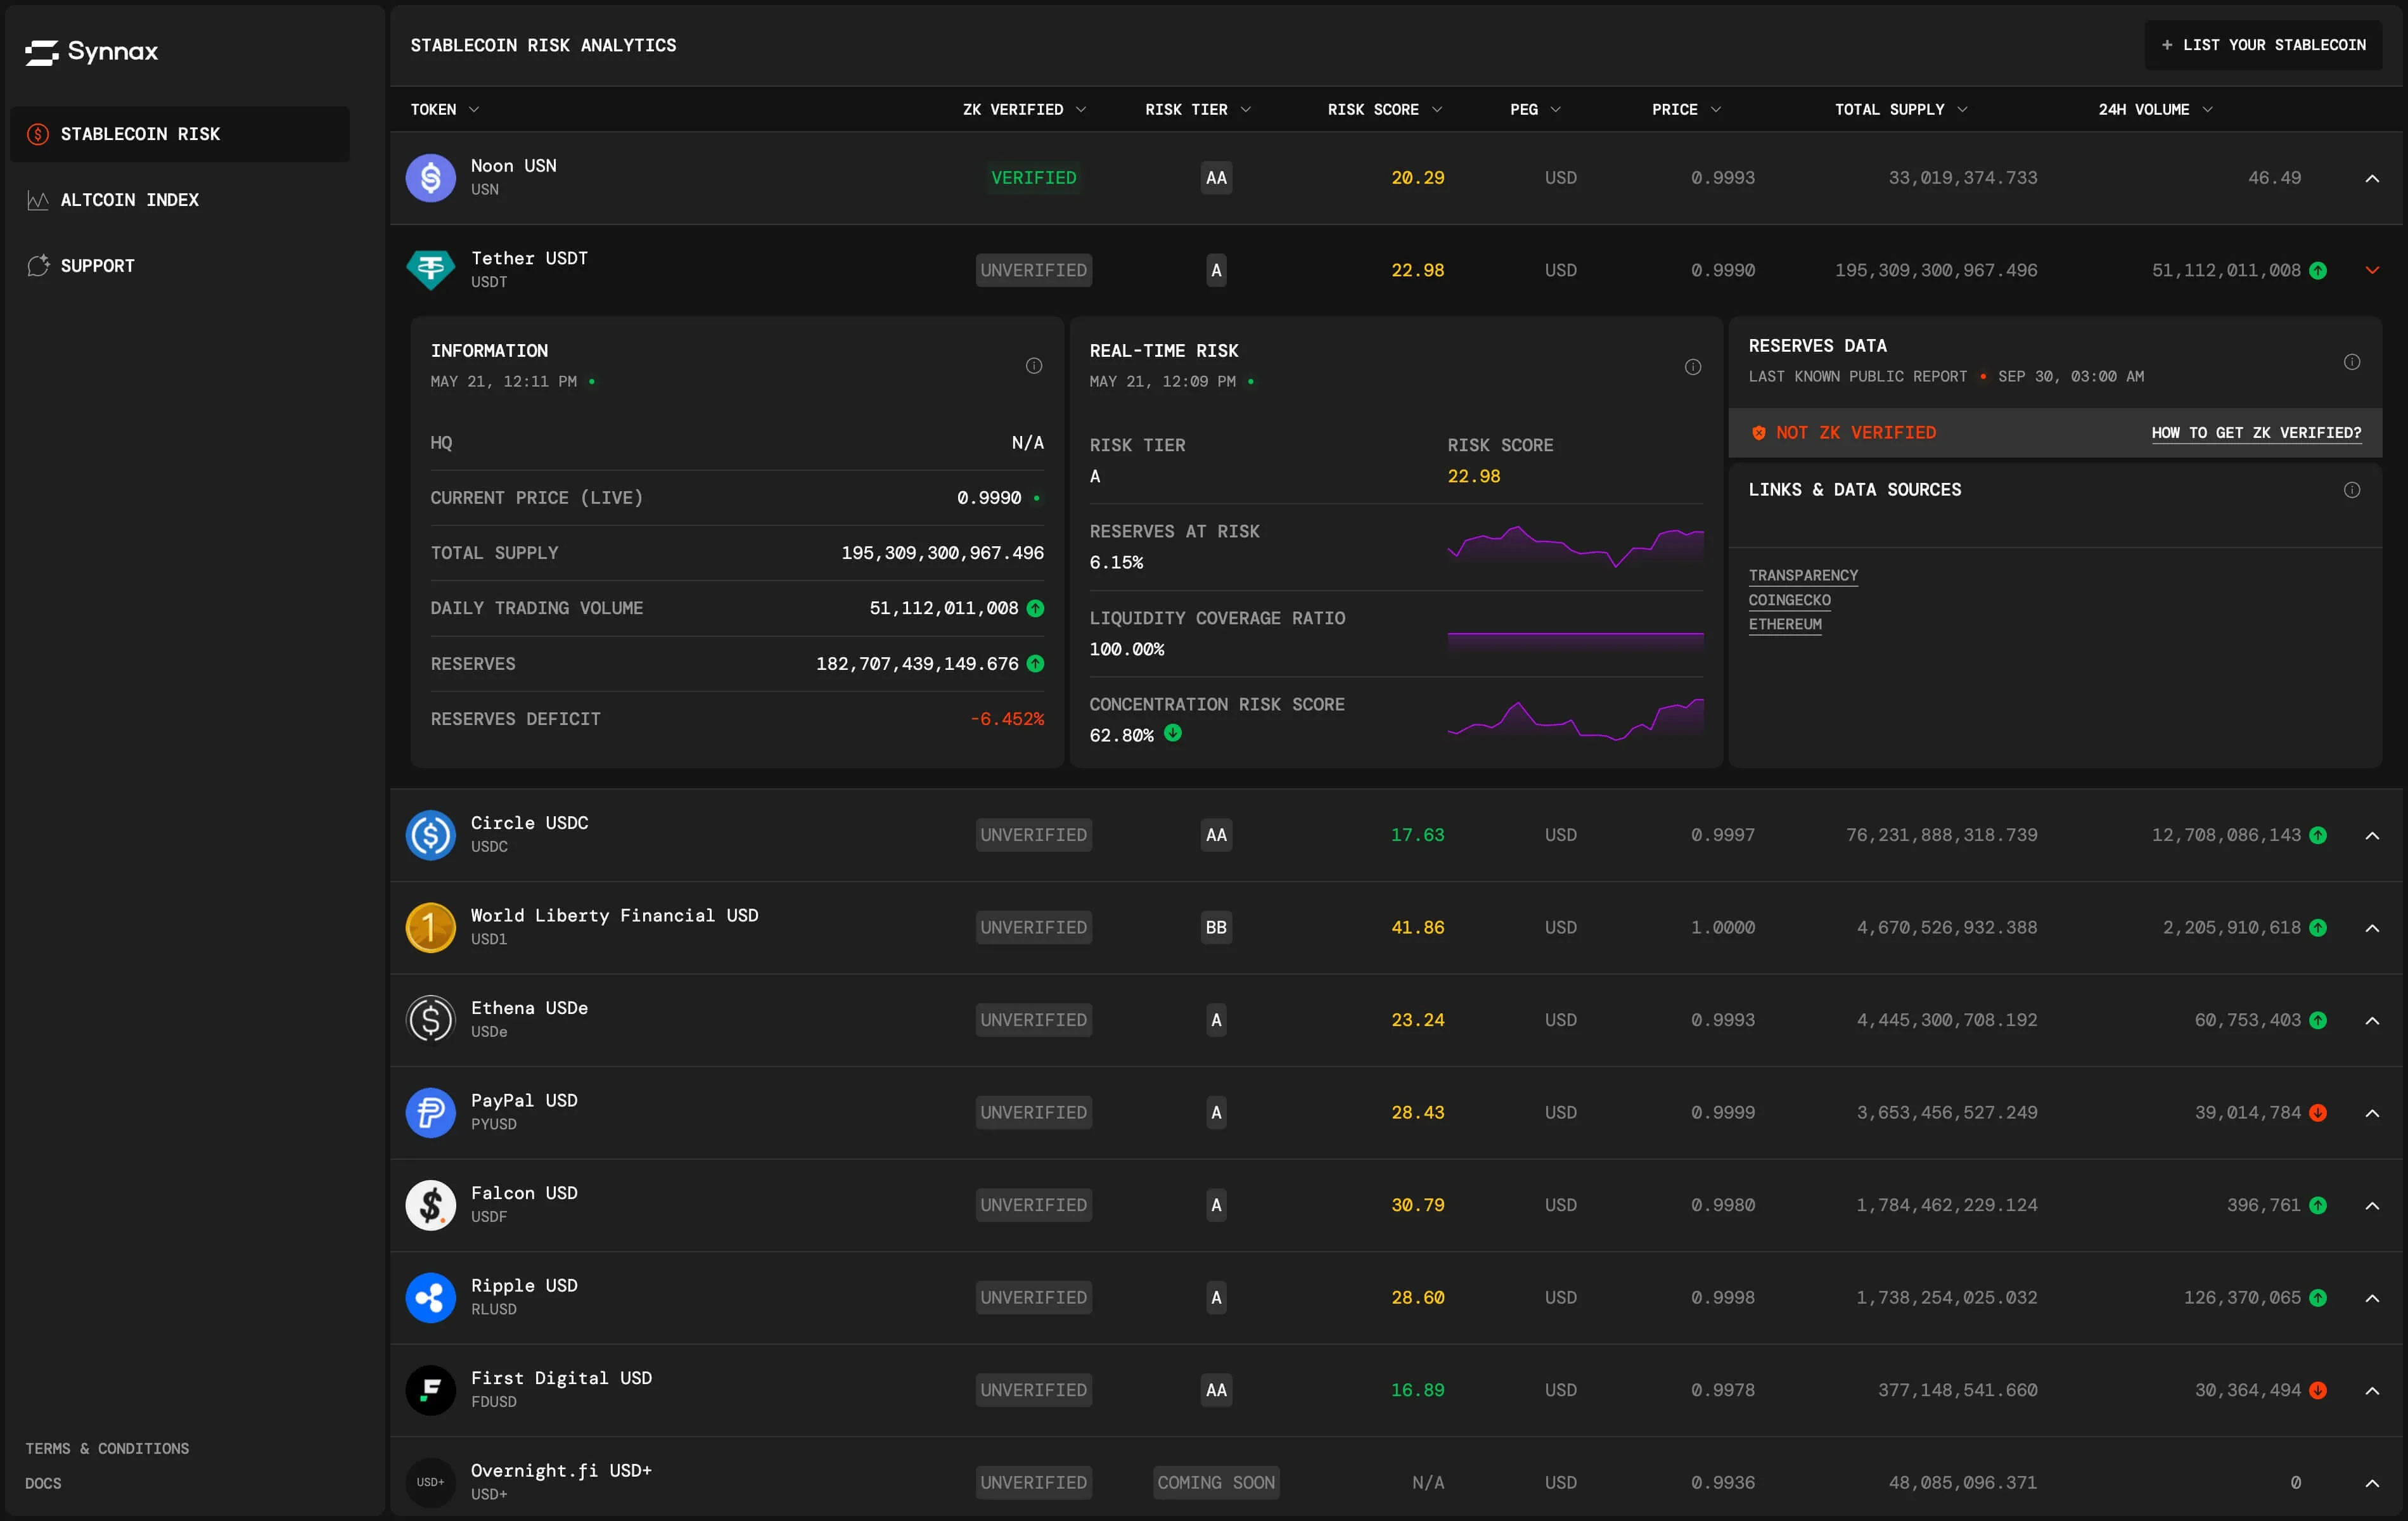
Task: Sort table by 24H Volume column
Action: [2155, 109]
